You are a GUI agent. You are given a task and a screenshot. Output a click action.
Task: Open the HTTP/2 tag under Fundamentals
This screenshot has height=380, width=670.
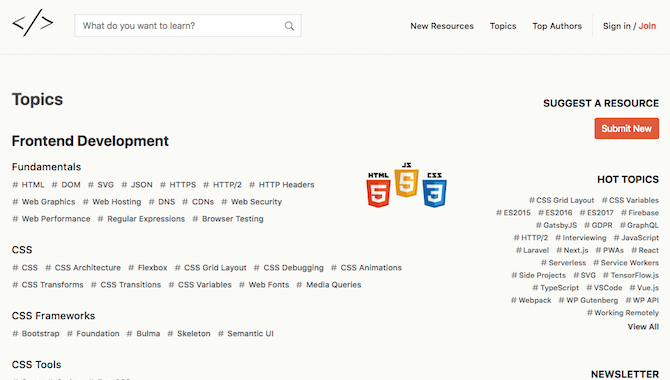tap(223, 185)
